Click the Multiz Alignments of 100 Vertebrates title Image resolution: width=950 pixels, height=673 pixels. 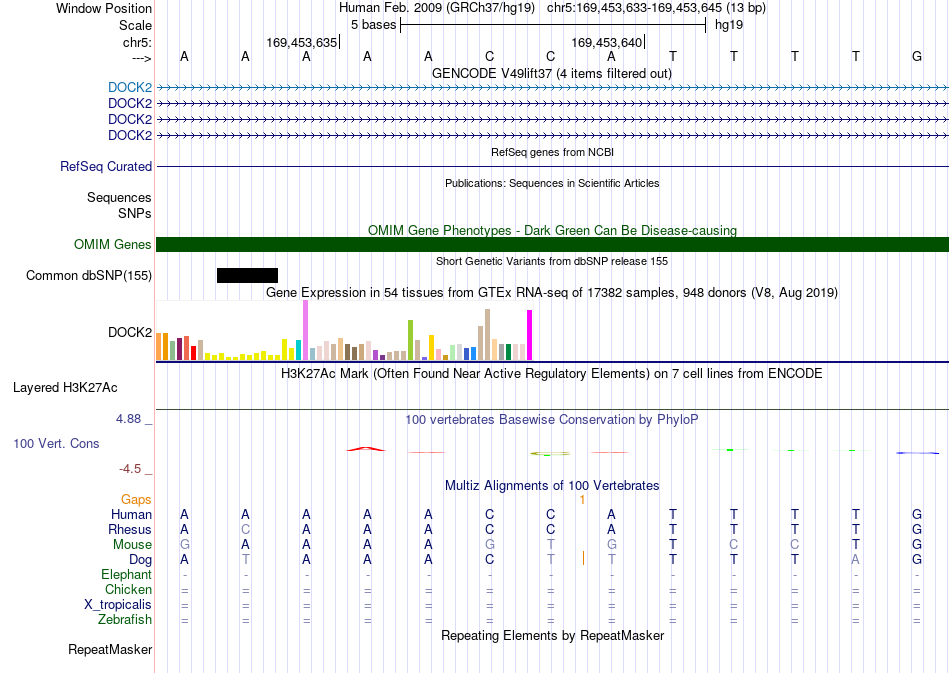coord(552,486)
